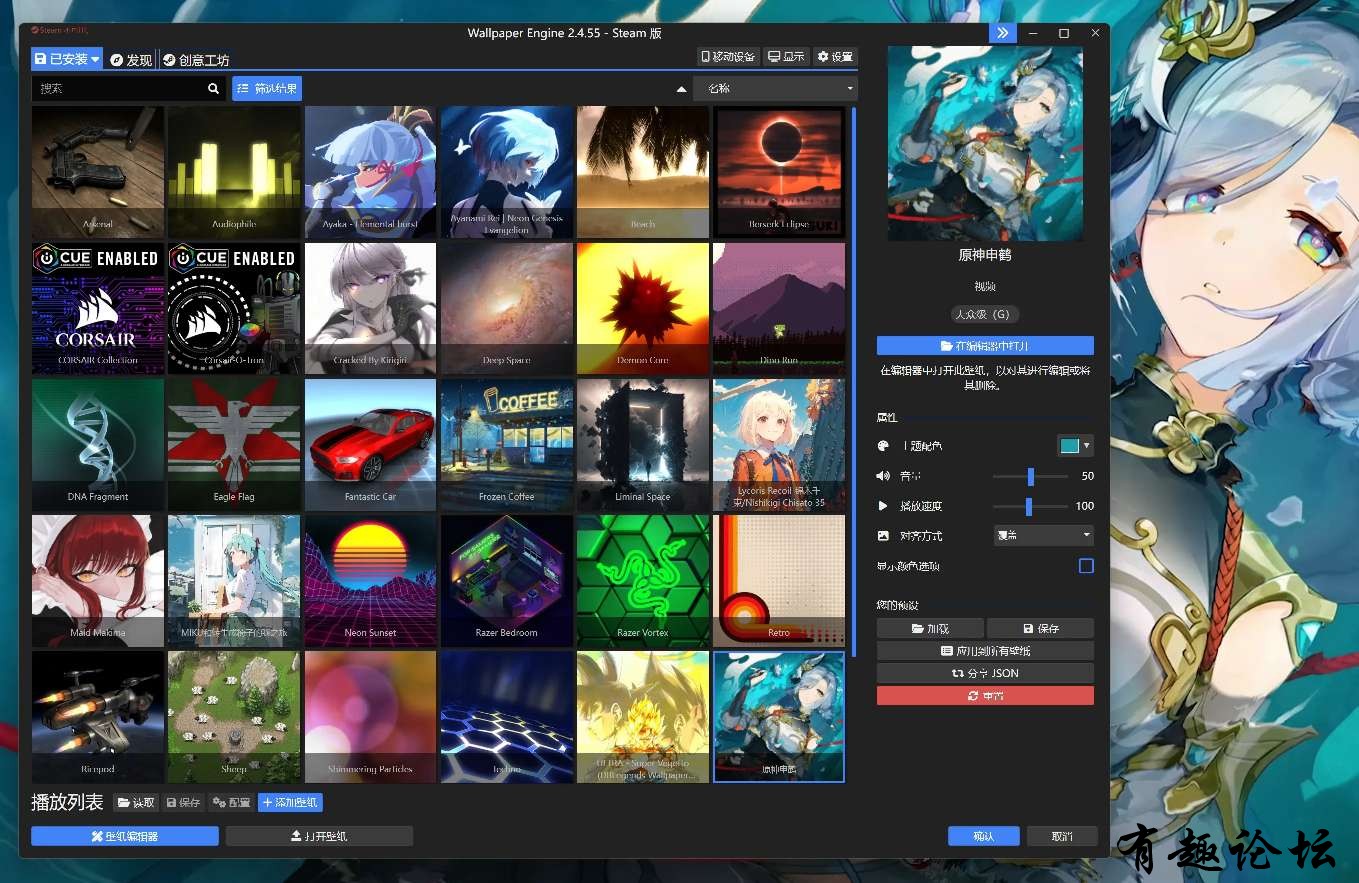Screen dimensions: 1359x883
Task: Select the Corsair O-Tron wallpaper
Action: click(234, 308)
